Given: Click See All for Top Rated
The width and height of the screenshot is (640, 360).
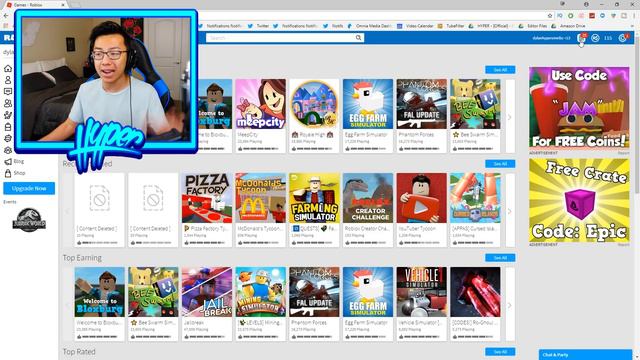Looking at the screenshot, I should 500,352.
